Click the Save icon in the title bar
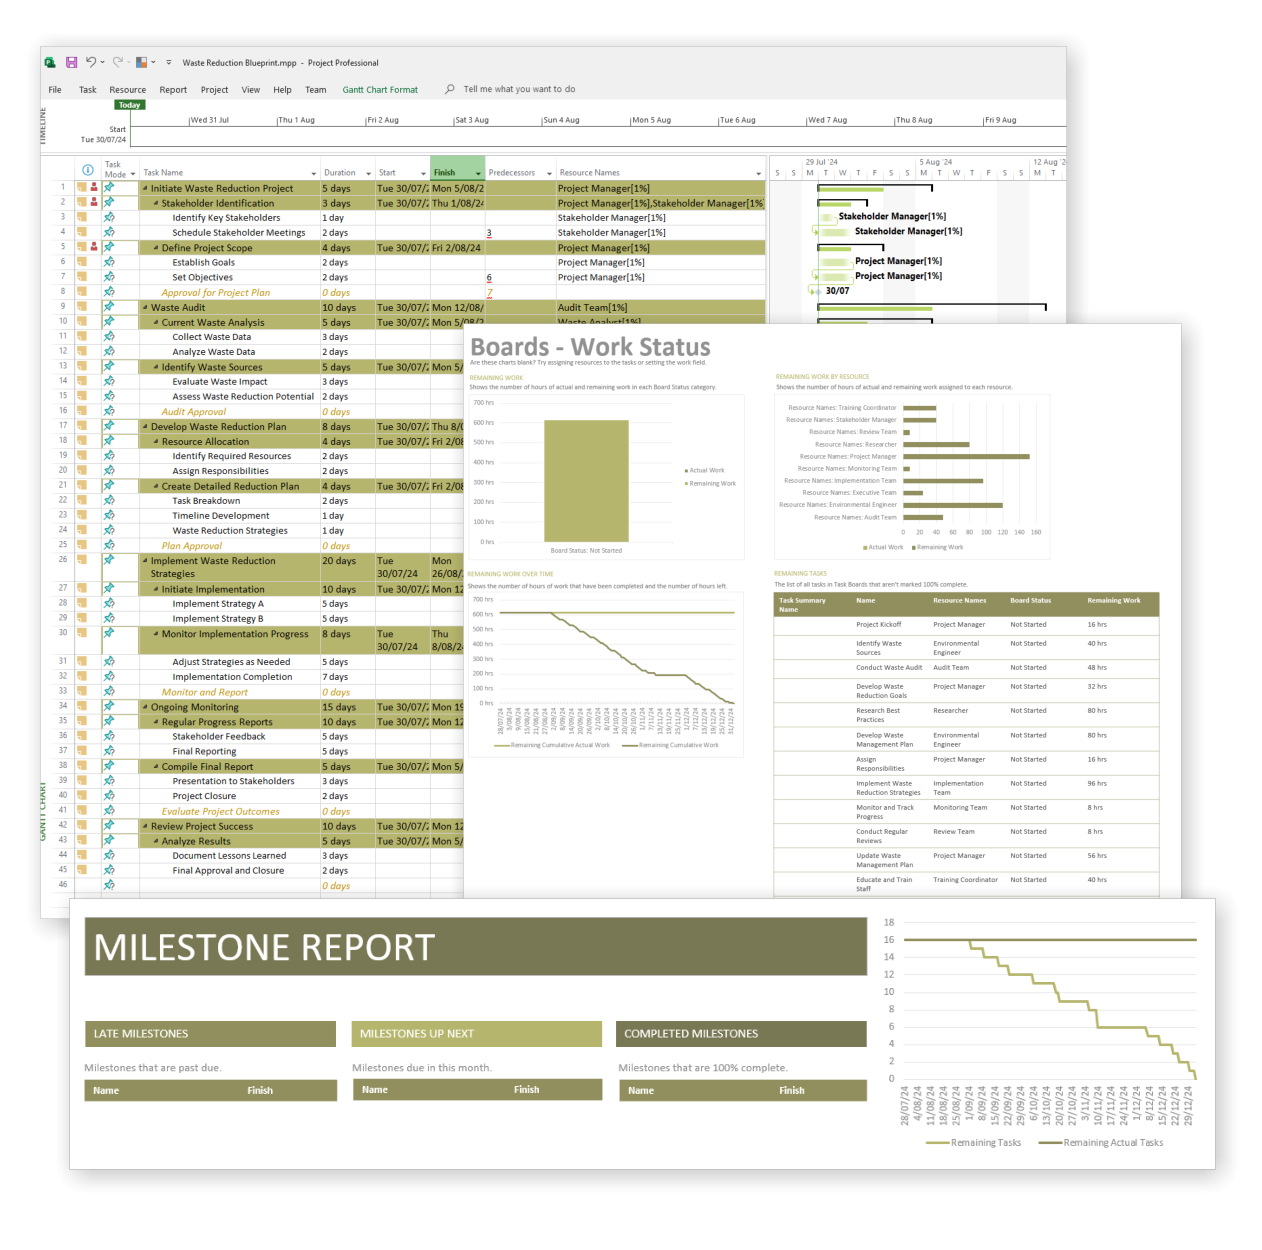The width and height of the screenshot is (1262, 1250). tap(71, 62)
